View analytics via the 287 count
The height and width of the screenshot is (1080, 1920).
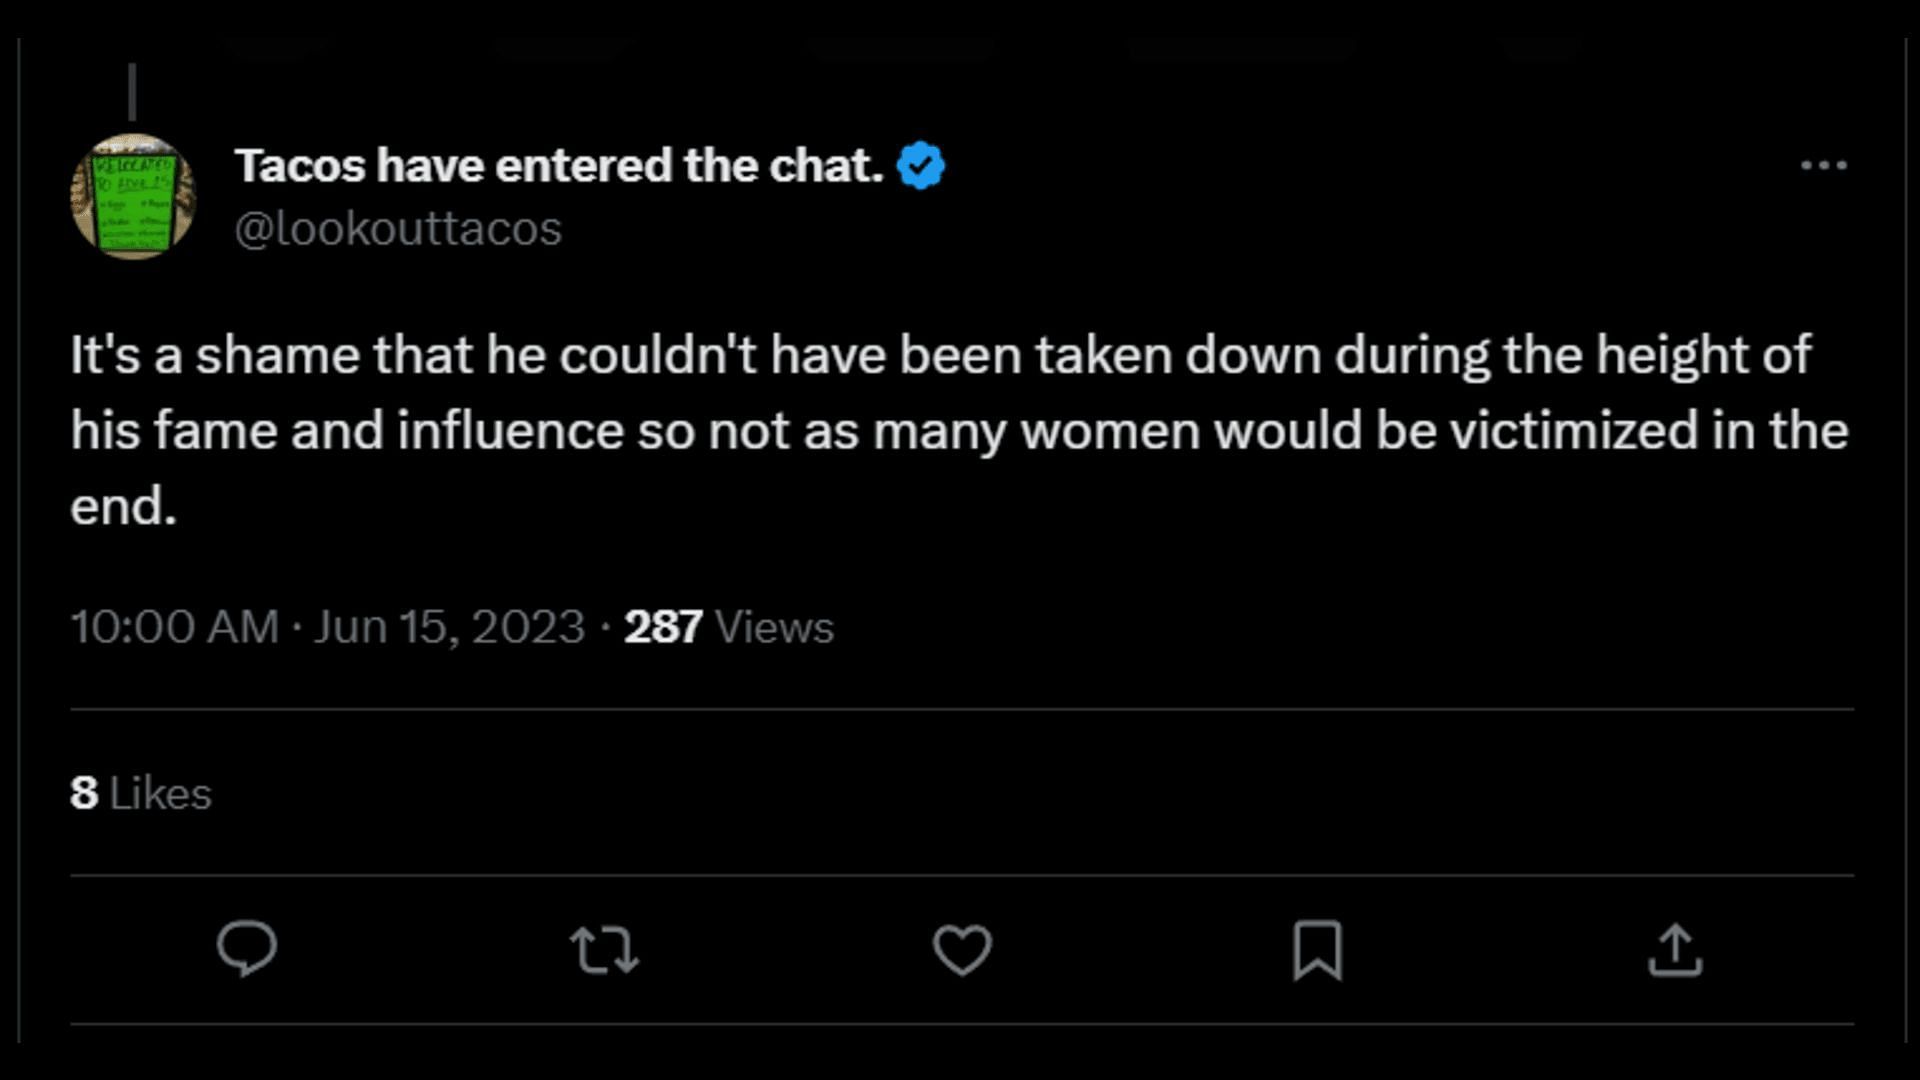662,628
